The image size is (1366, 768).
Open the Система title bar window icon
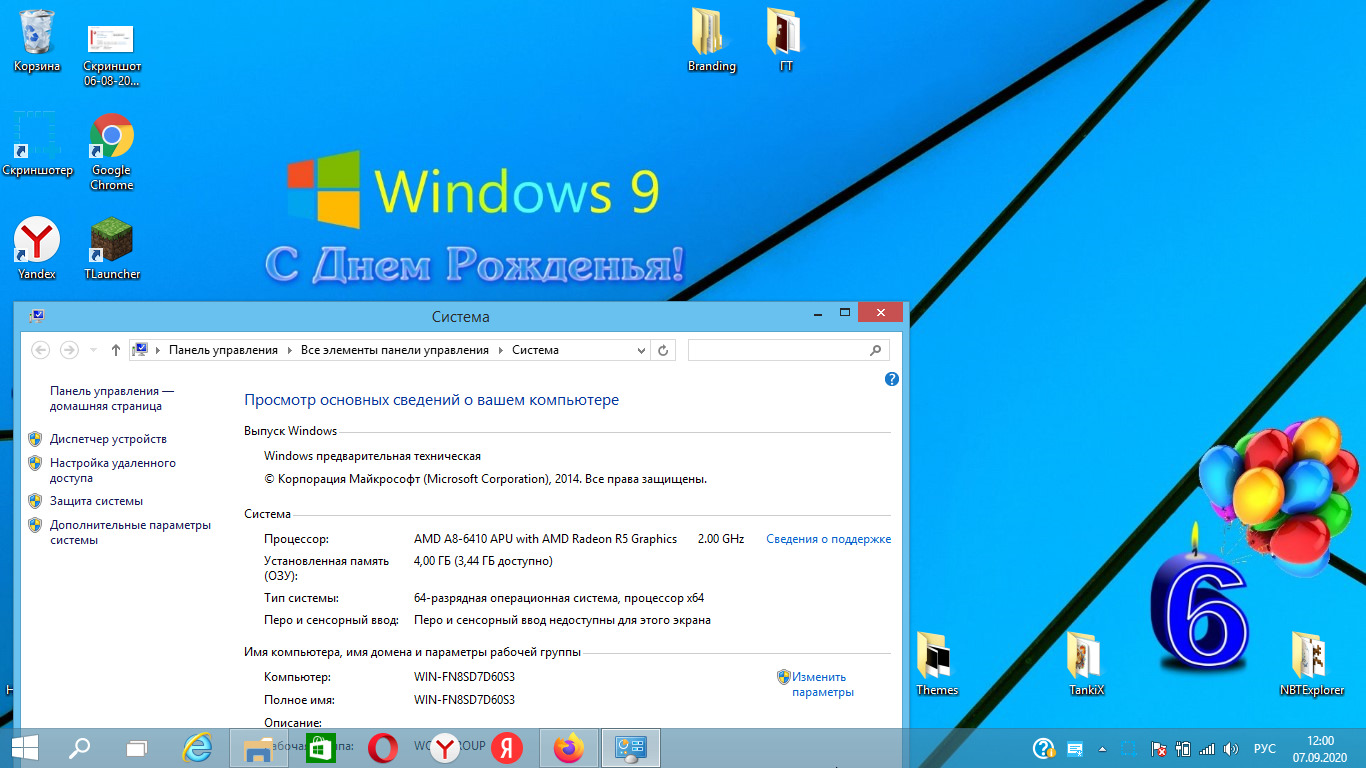click(x=37, y=316)
